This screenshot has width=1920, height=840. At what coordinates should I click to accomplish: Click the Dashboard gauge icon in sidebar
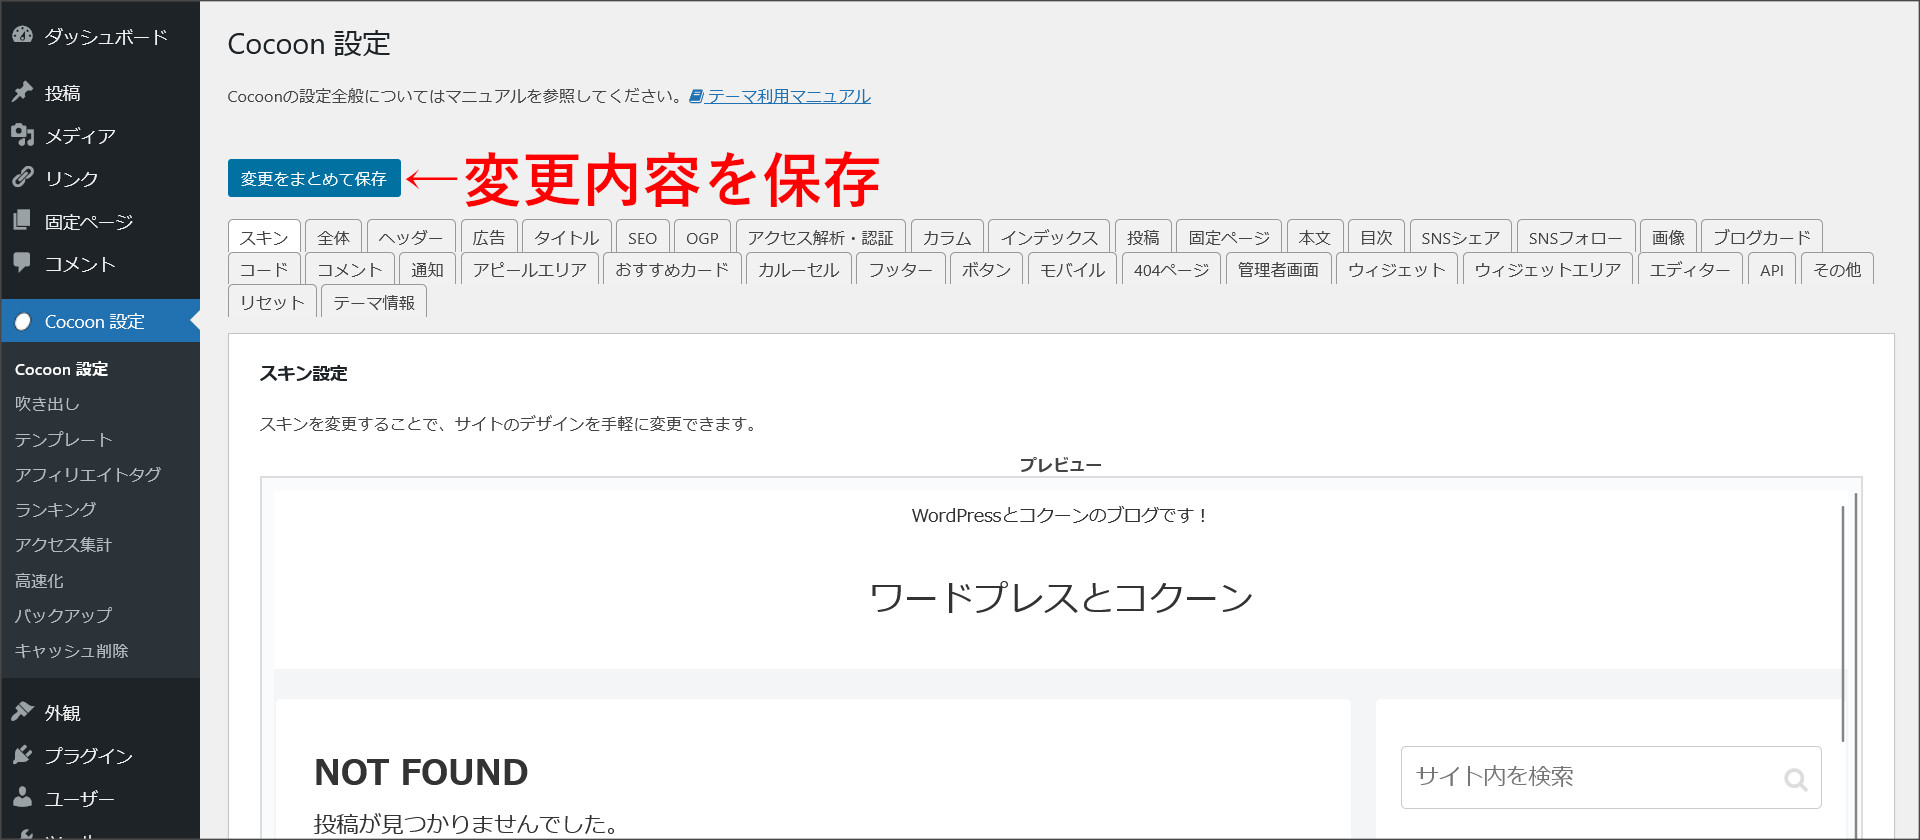(x=22, y=36)
